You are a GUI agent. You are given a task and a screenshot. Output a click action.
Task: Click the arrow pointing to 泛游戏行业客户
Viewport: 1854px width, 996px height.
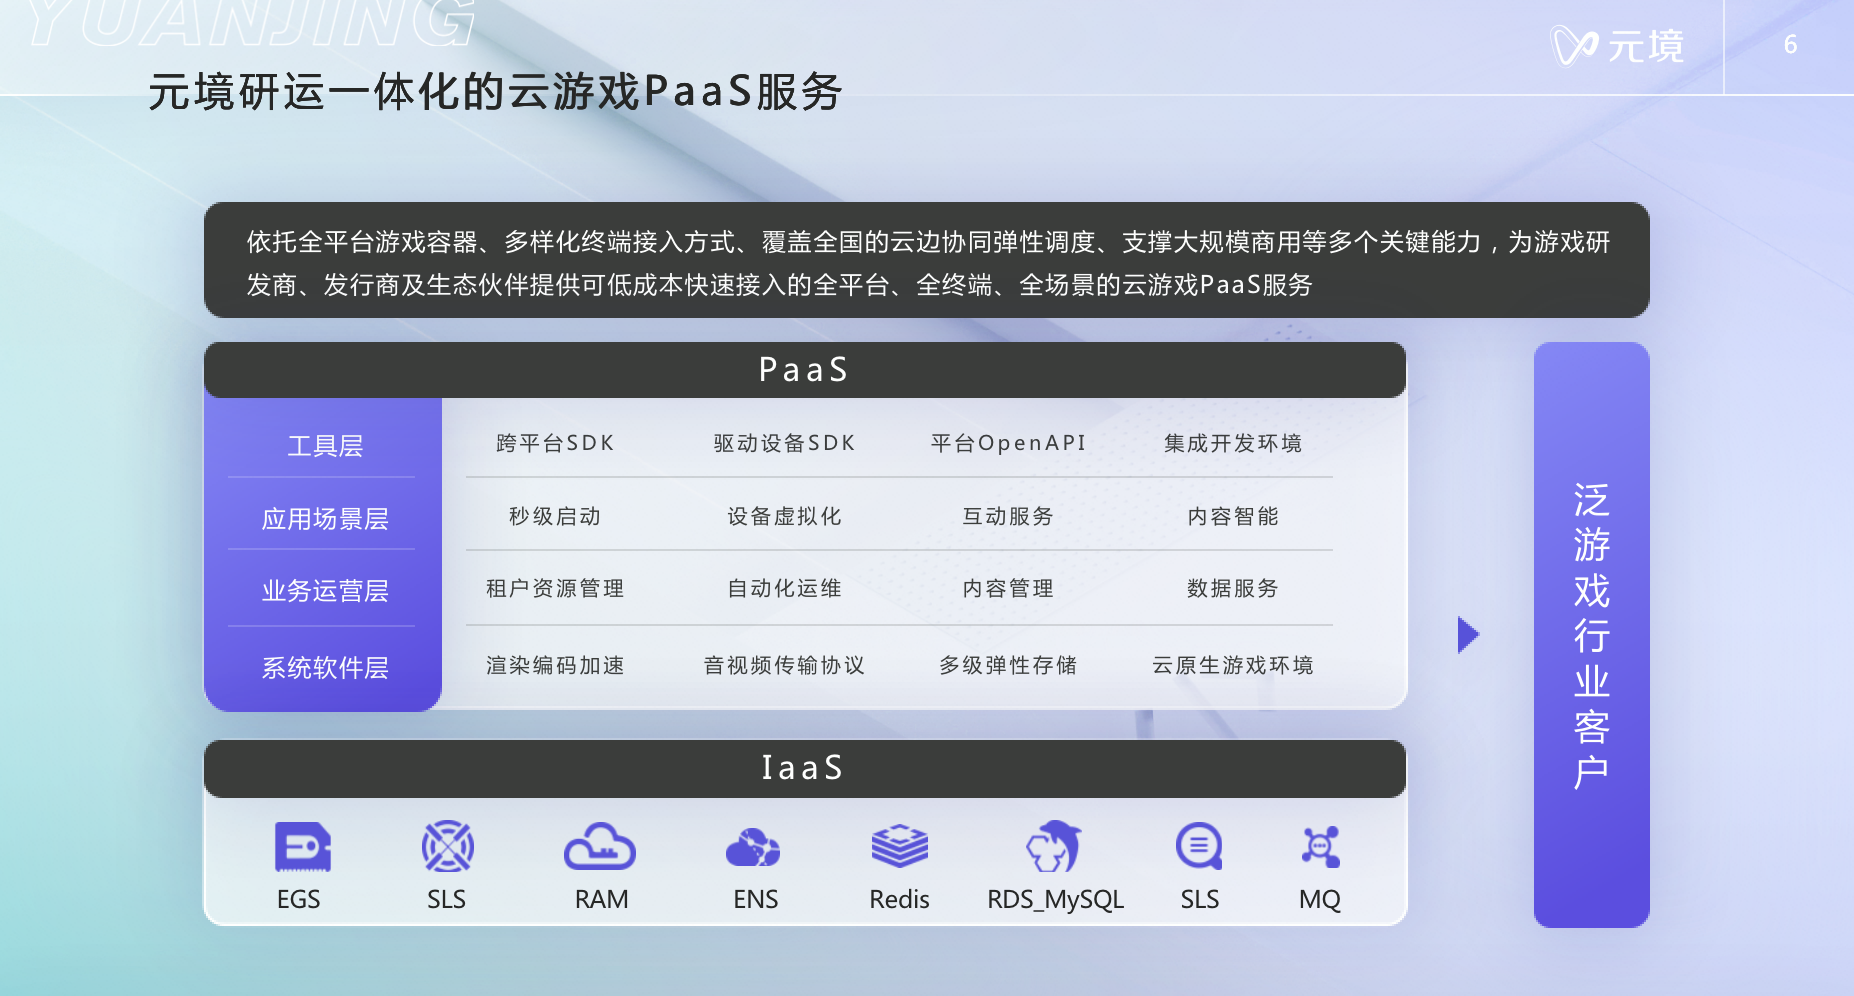(1468, 635)
